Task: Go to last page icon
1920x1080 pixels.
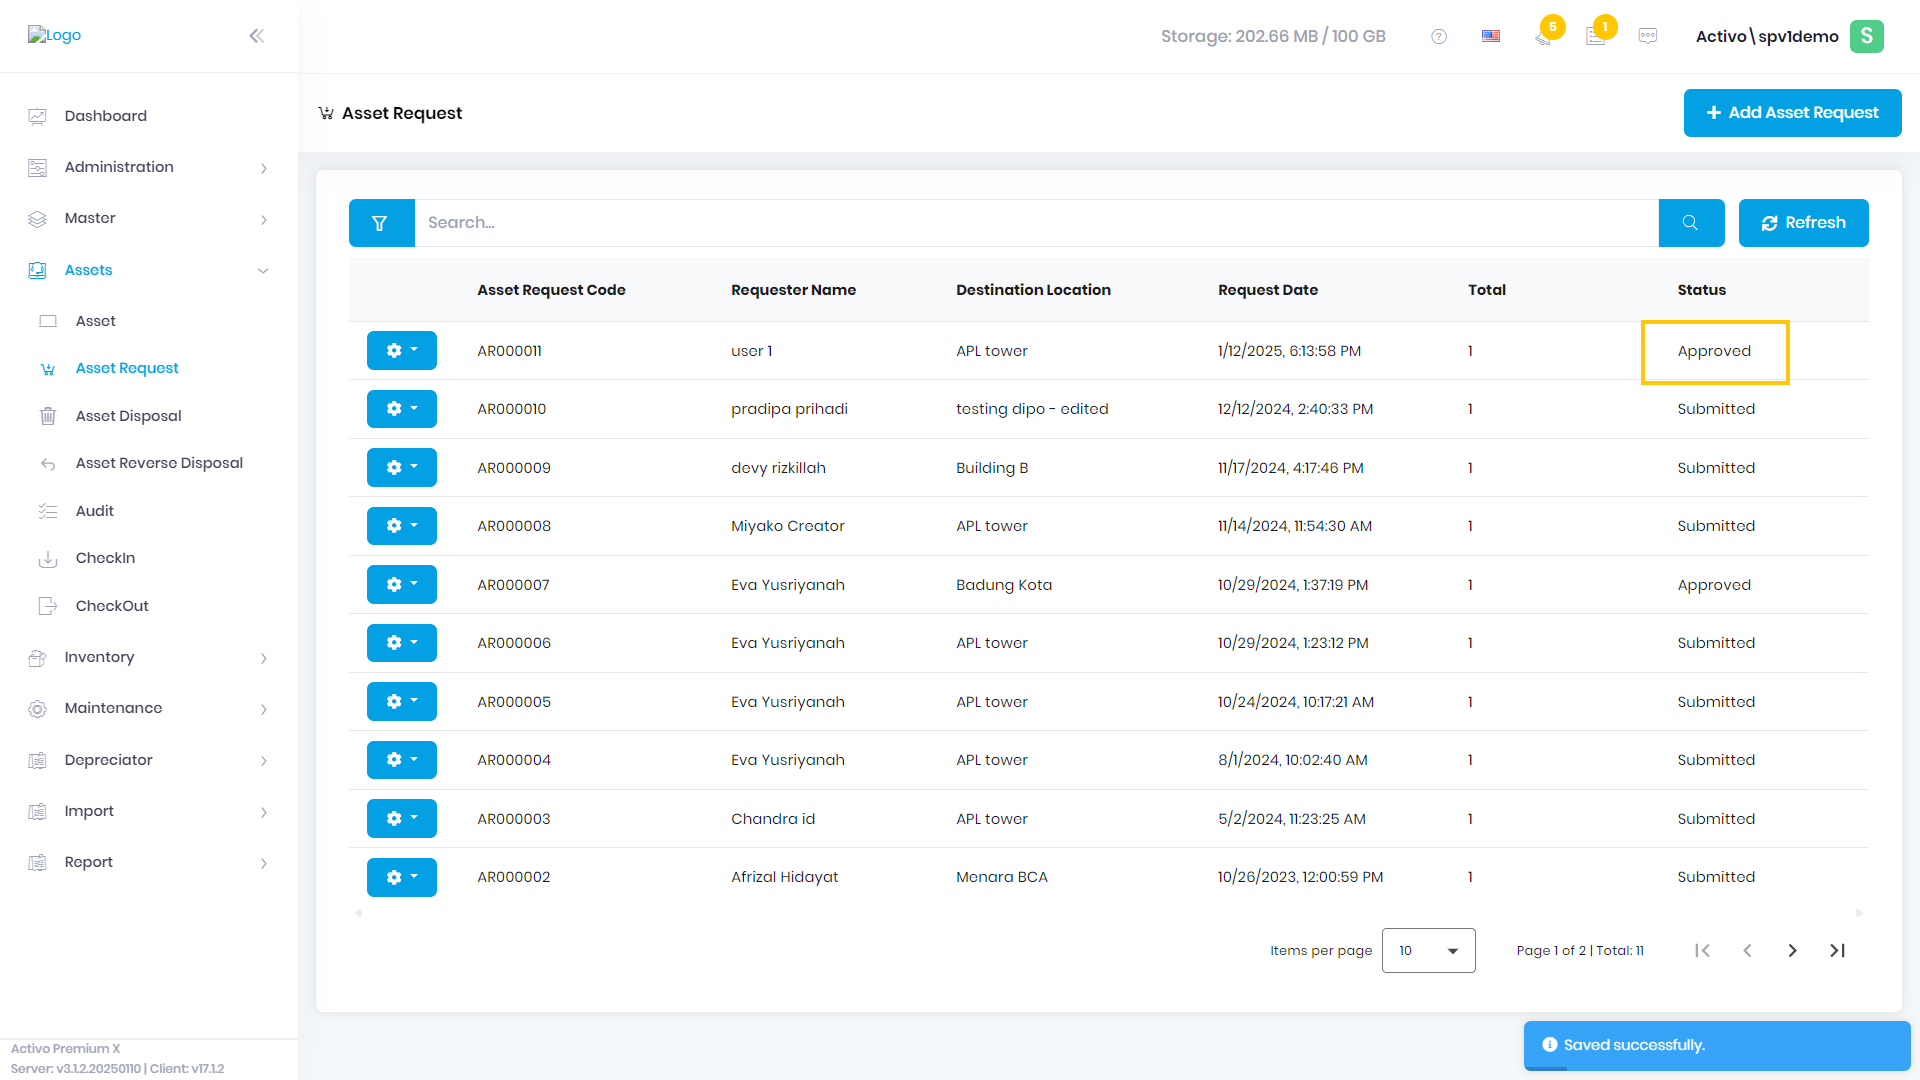Action: [1838, 951]
